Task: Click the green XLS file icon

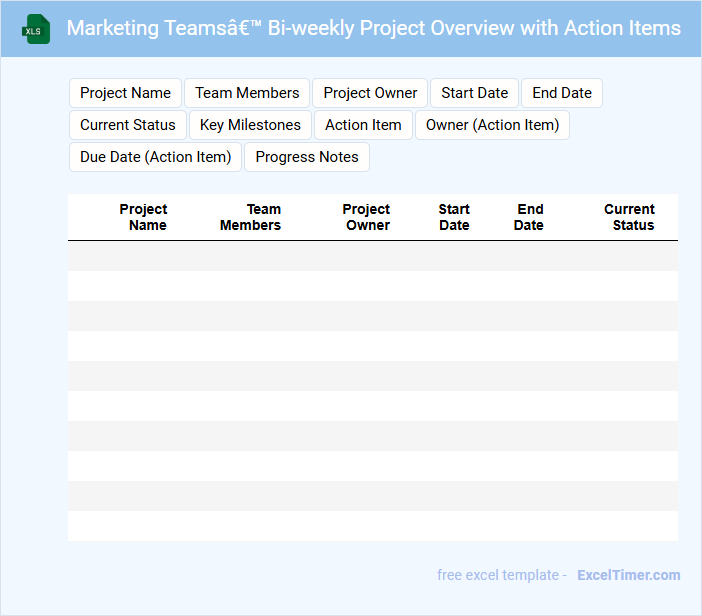Action: (36, 29)
